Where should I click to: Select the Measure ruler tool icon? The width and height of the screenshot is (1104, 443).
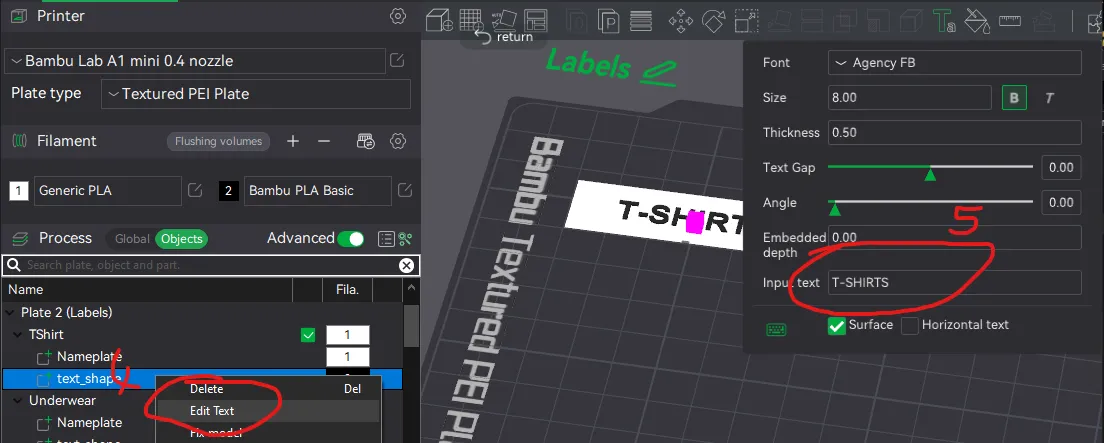[1010, 20]
